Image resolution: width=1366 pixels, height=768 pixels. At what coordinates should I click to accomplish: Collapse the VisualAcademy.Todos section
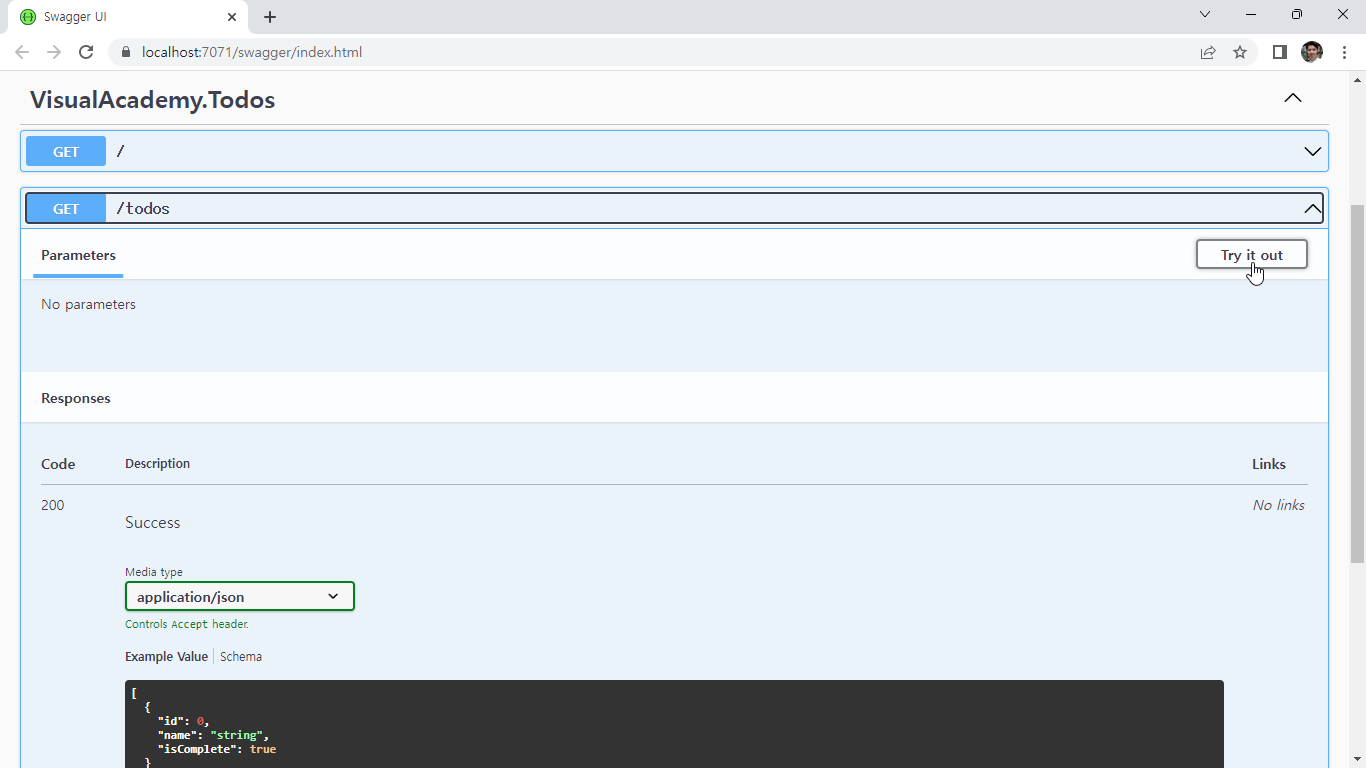[1293, 98]
